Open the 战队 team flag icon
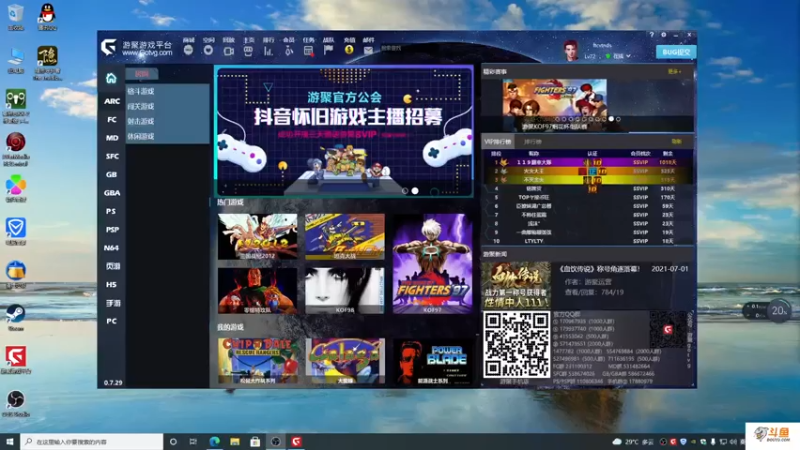The image size is (800, 450). click(328, 50)
